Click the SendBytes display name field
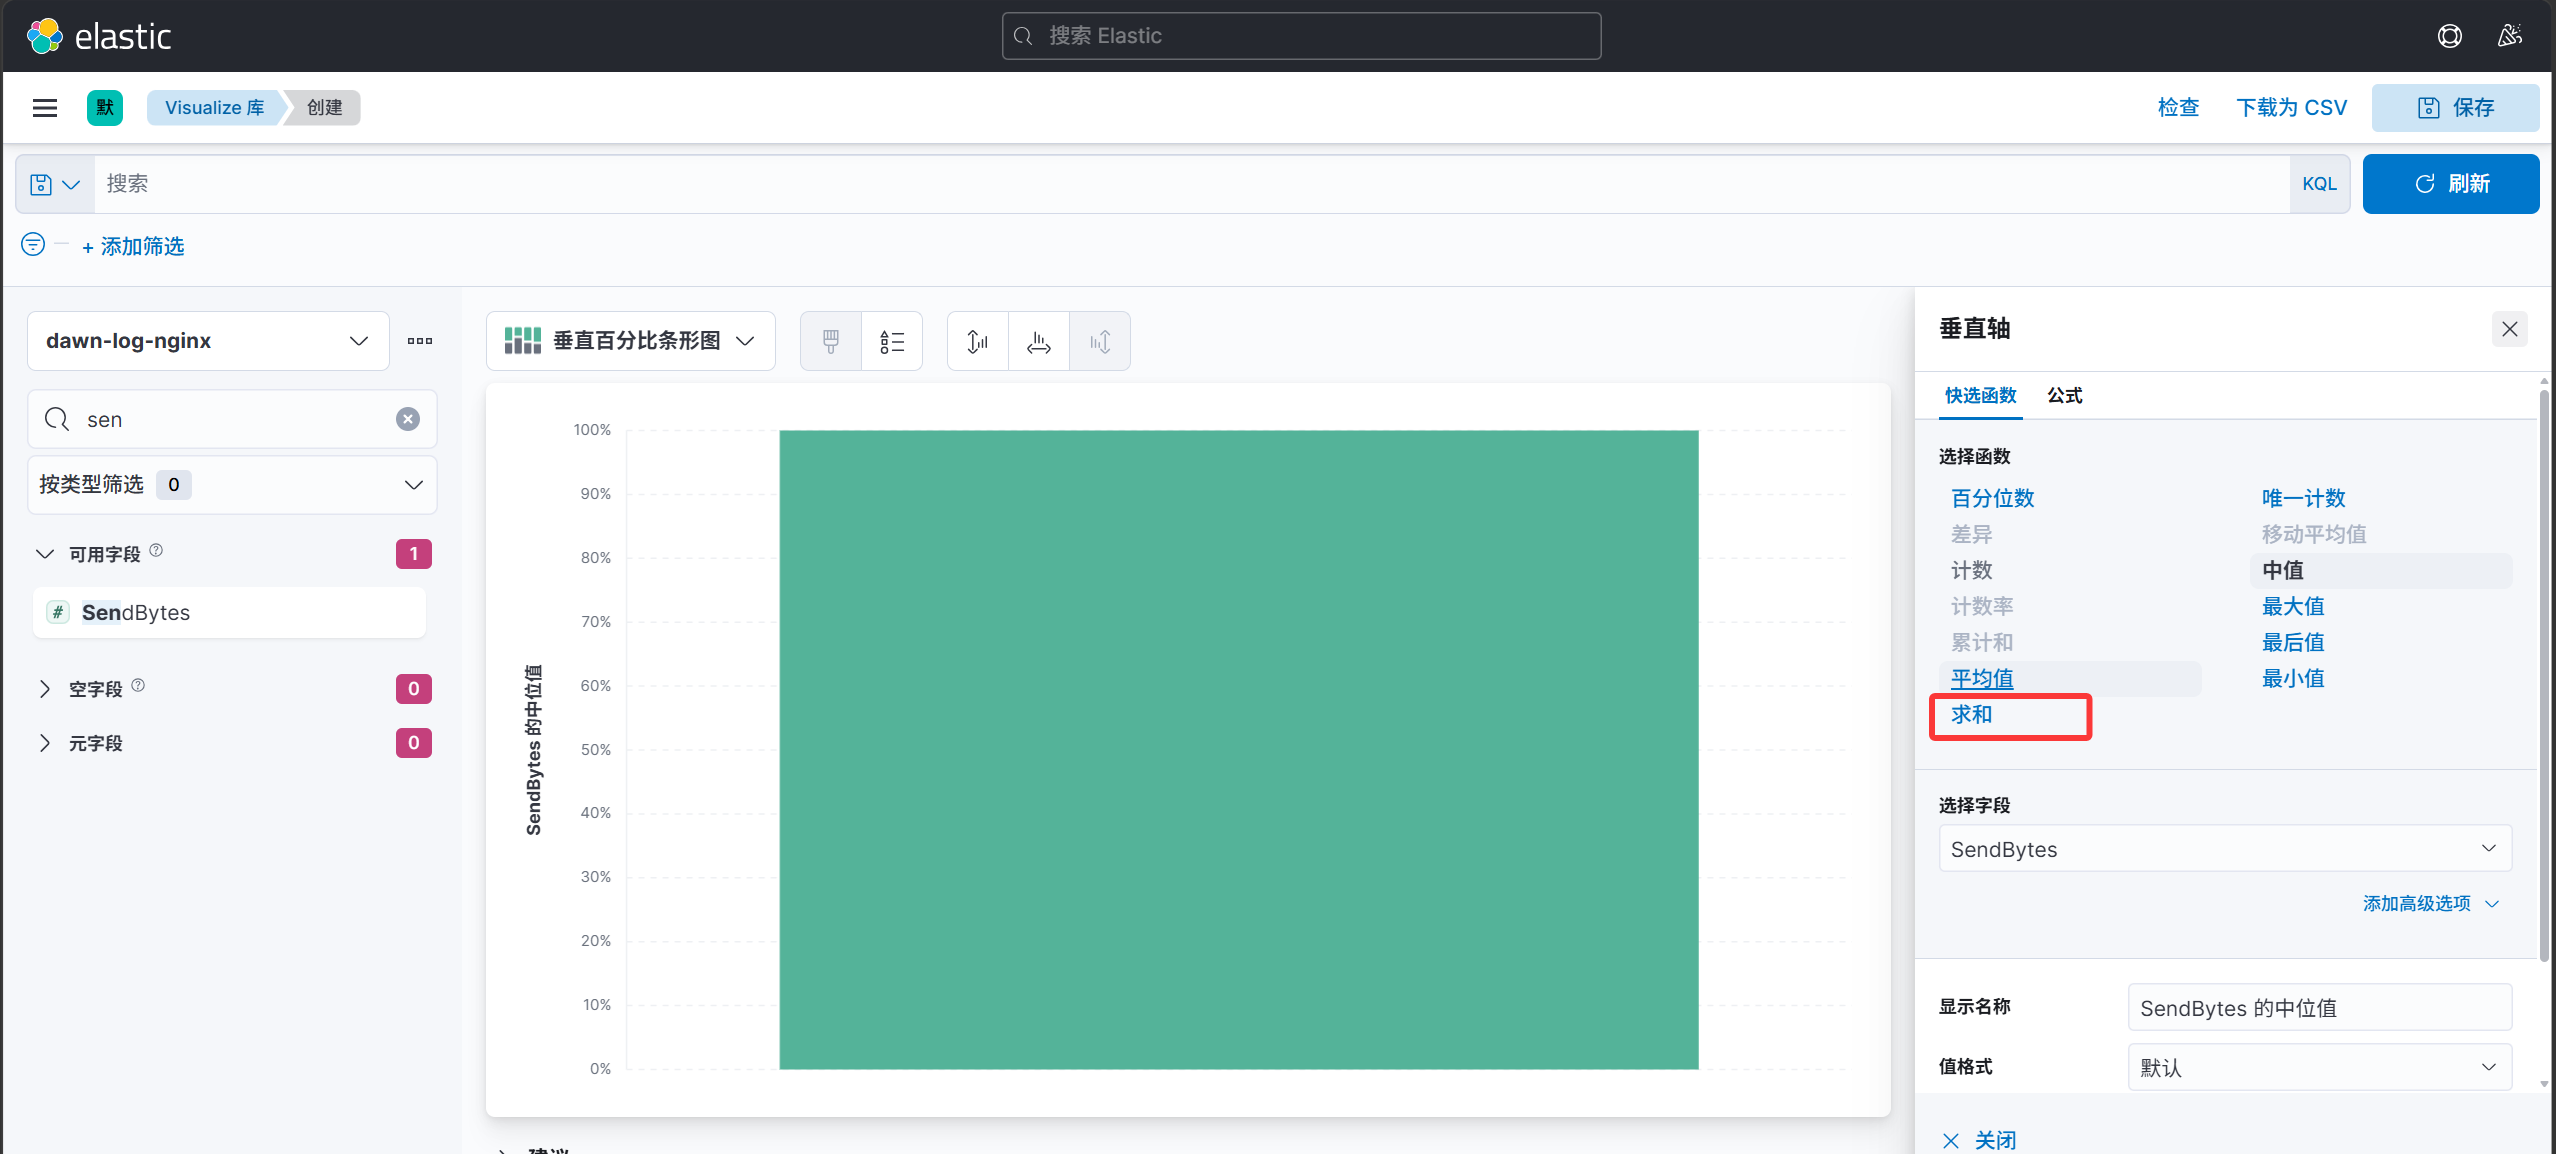This screenshot has height=1154, width=2556. point(2319,1008)
